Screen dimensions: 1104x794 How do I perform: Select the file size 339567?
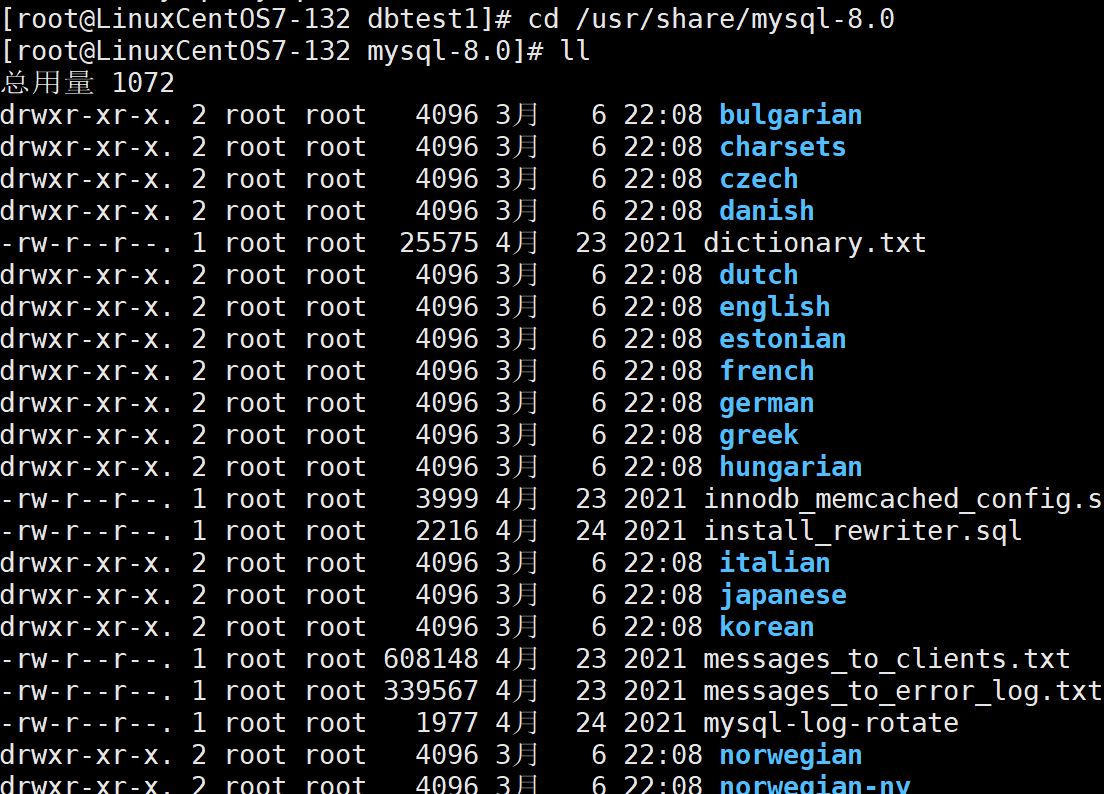pos(430,691)
